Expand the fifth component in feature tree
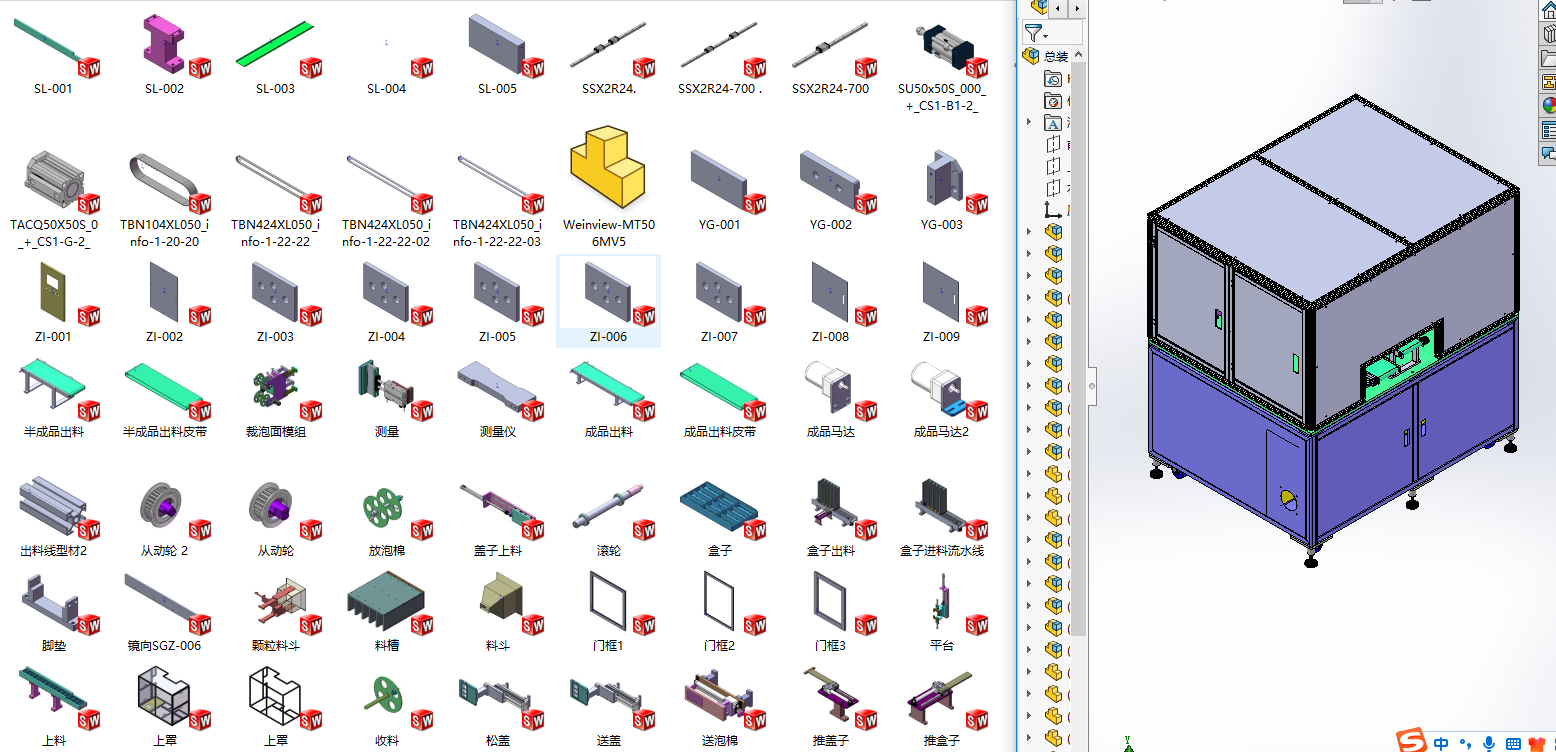1556x752 pixels. (x=1029, y=320)
